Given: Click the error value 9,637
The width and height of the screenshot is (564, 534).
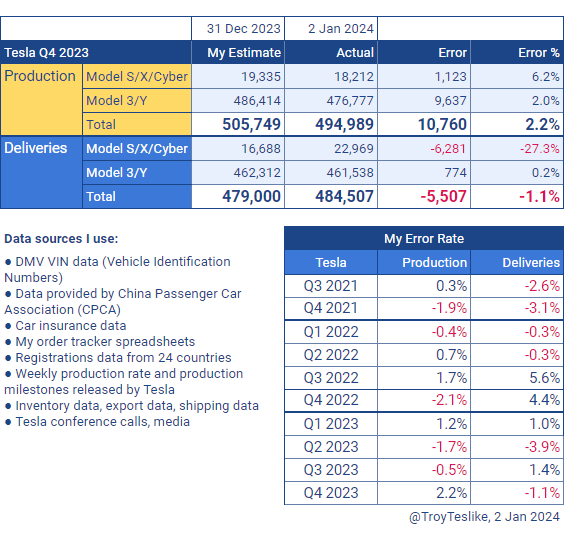Looking at the screenshot, I should [424, 101].
